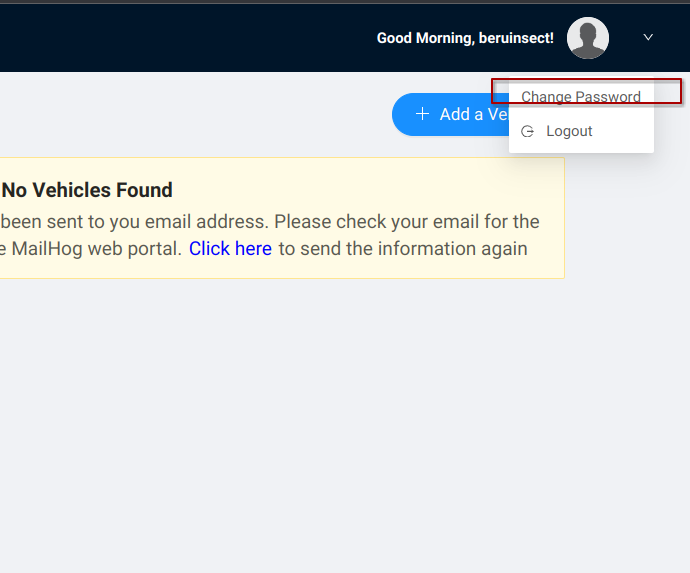Click the plus icon on Add a Vehicle

(x=422, y=114)
